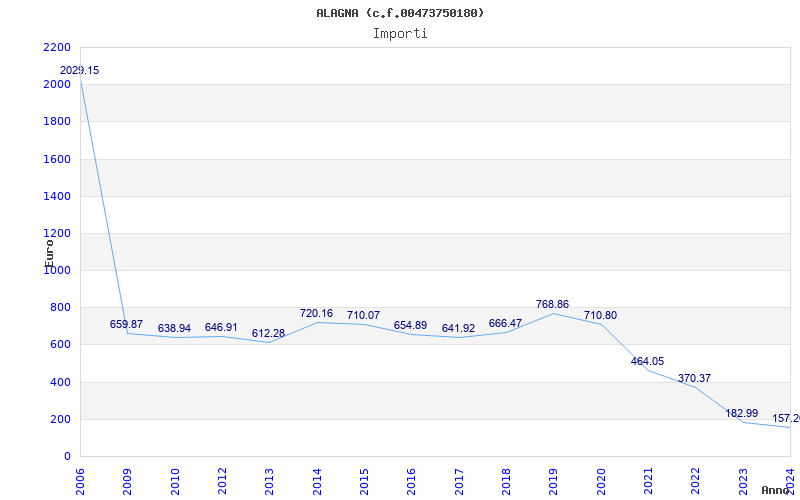The image size is (800, 500).
Task: Click the Anno x-axis title
Action: pyautogui.click(x=776, y=490)
